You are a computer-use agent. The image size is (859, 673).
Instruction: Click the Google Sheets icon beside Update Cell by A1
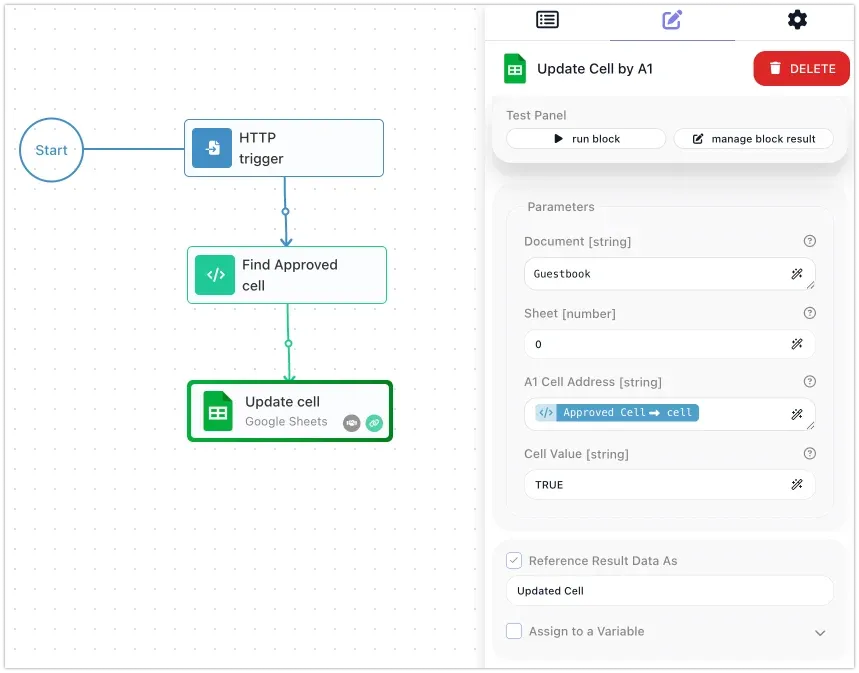(x=514, y=69)
